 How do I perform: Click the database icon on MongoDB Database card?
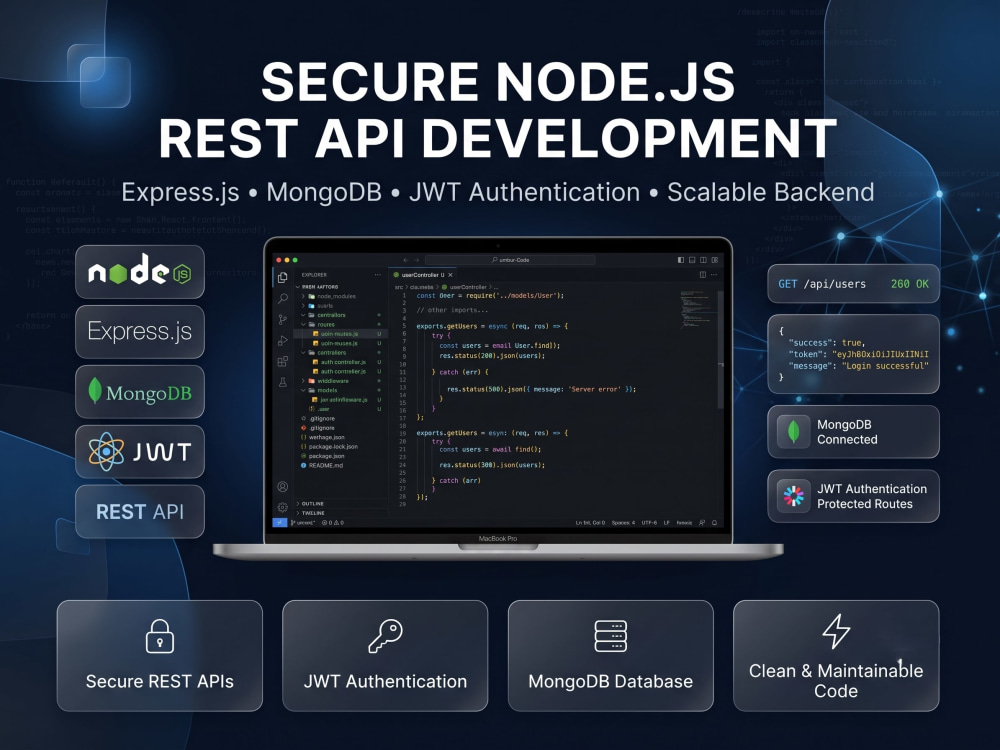[610, 636]
